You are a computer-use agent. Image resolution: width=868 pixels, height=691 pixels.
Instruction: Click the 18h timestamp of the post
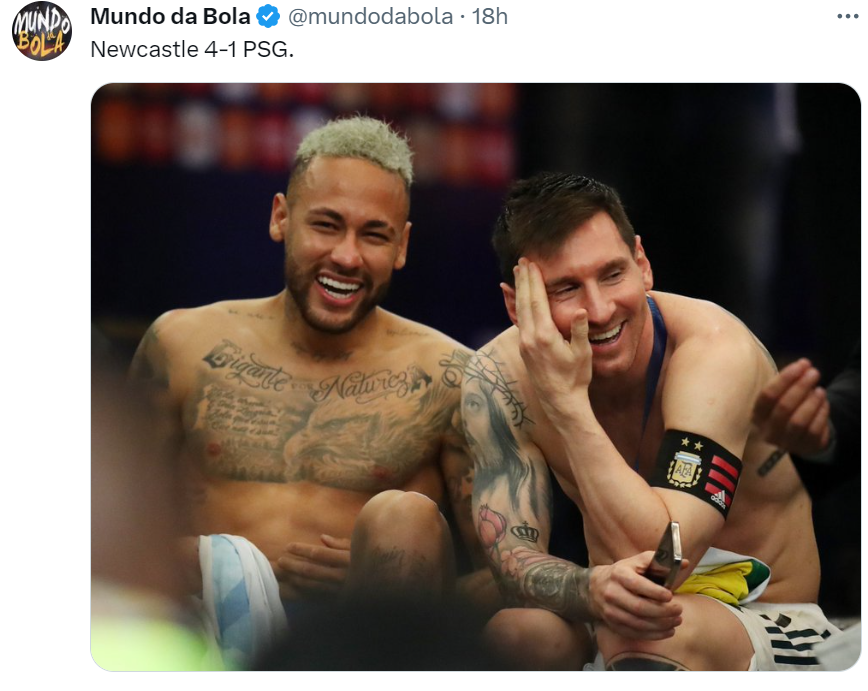pos(489,17)
